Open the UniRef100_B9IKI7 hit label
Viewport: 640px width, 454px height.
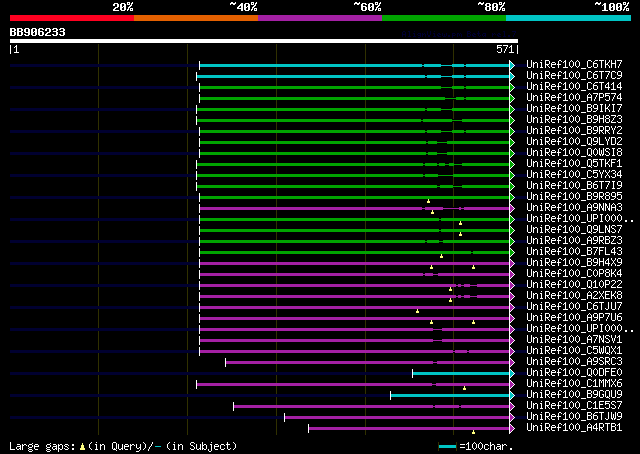pos(574,108)
